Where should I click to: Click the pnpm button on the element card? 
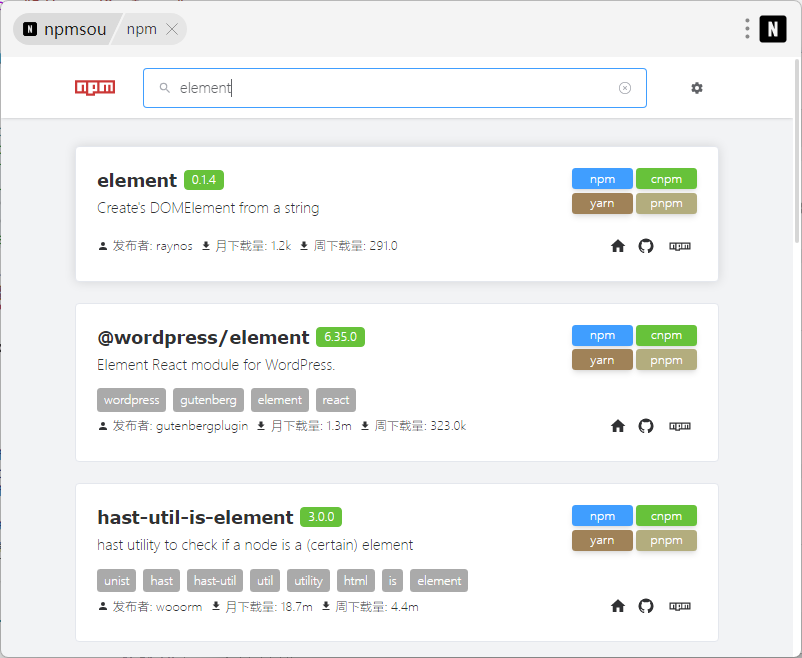(x=666, y=203)
